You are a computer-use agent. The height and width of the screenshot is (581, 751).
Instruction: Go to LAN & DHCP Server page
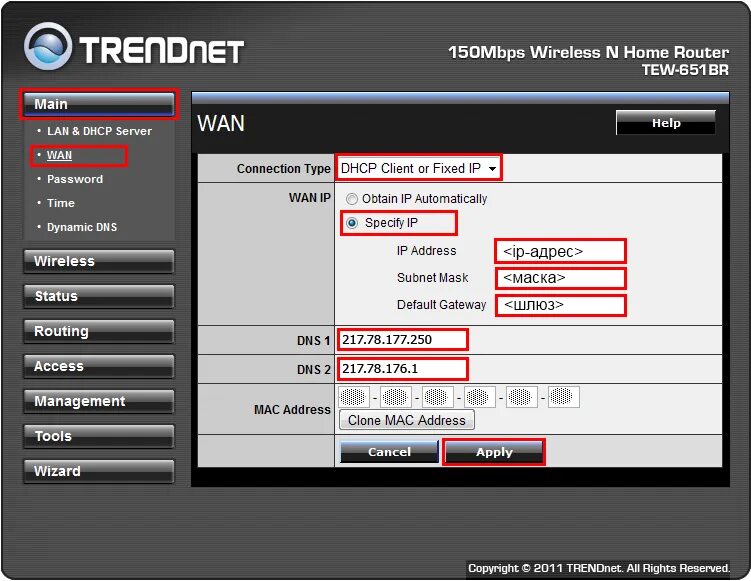(x=99, y=131)
